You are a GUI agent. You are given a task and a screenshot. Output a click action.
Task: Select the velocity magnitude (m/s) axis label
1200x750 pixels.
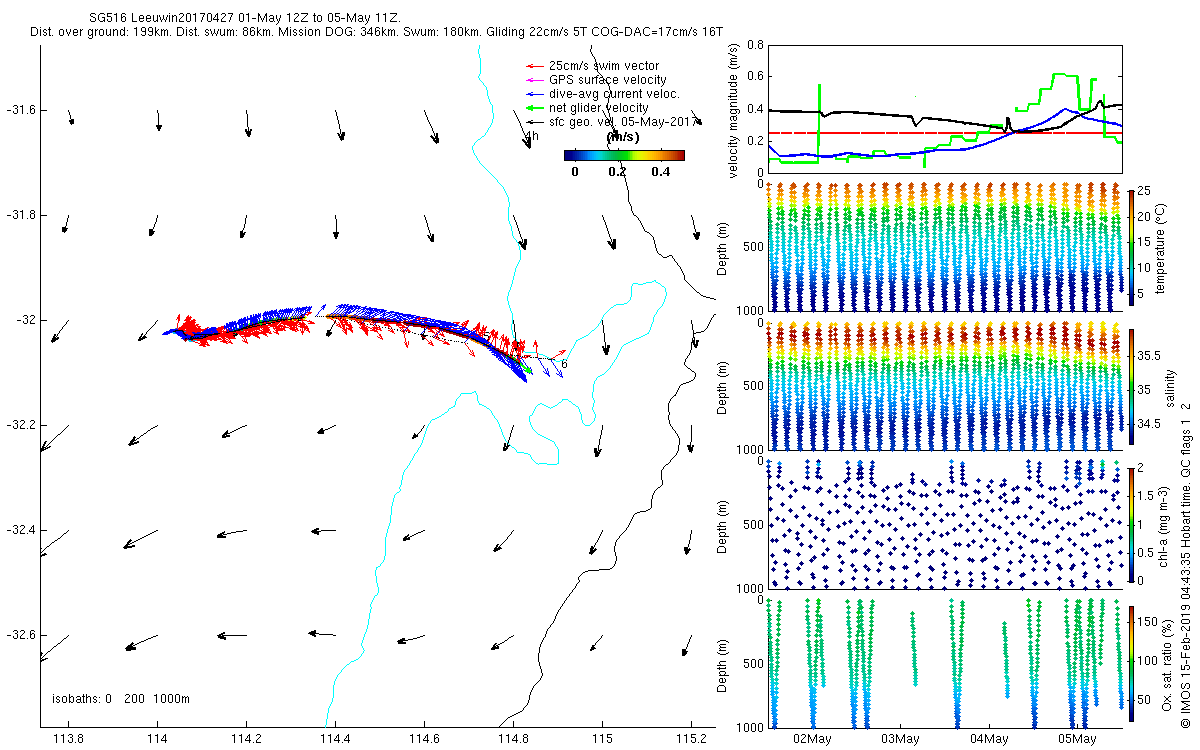(733, 110)
